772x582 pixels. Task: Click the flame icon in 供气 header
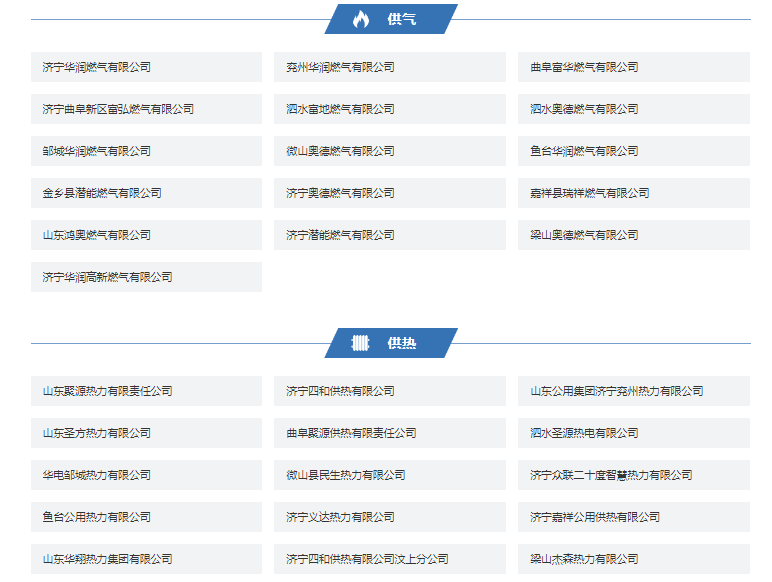361,19
